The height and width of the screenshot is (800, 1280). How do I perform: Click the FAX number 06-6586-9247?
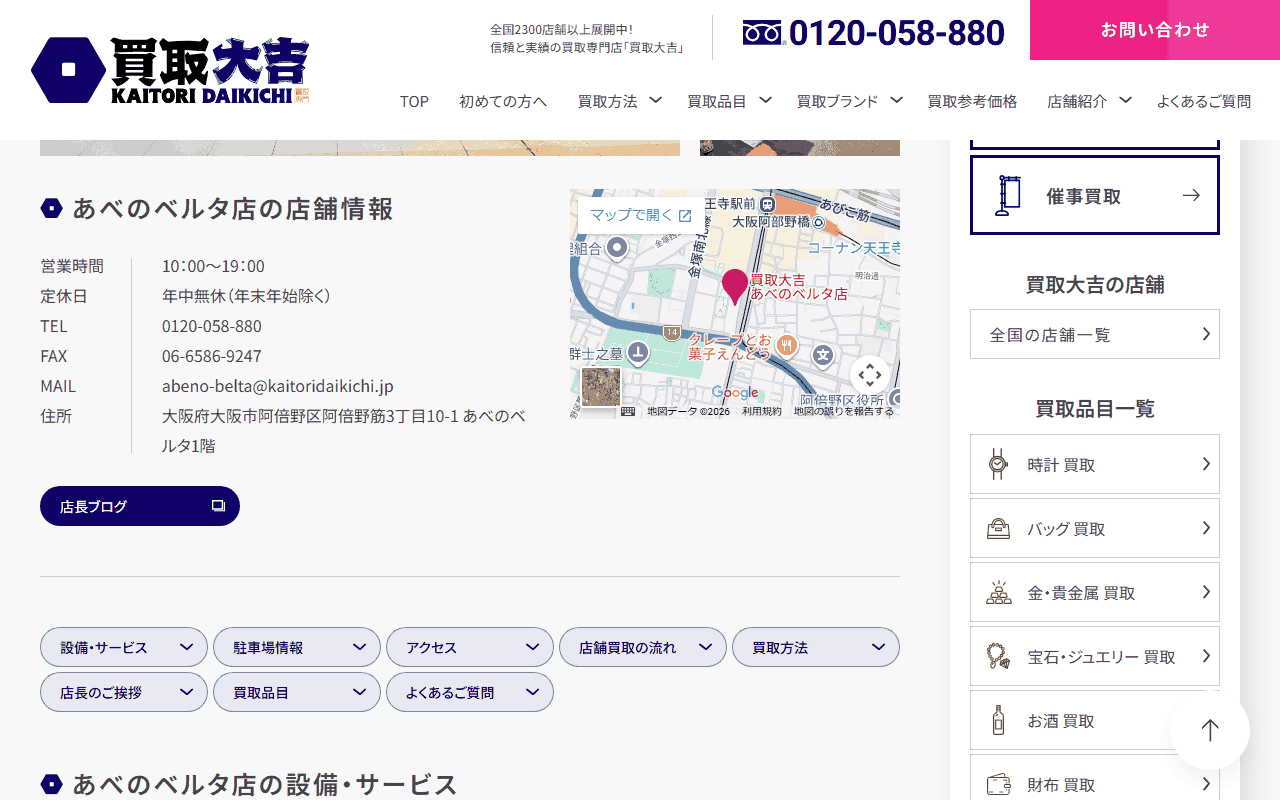(212, 356)
